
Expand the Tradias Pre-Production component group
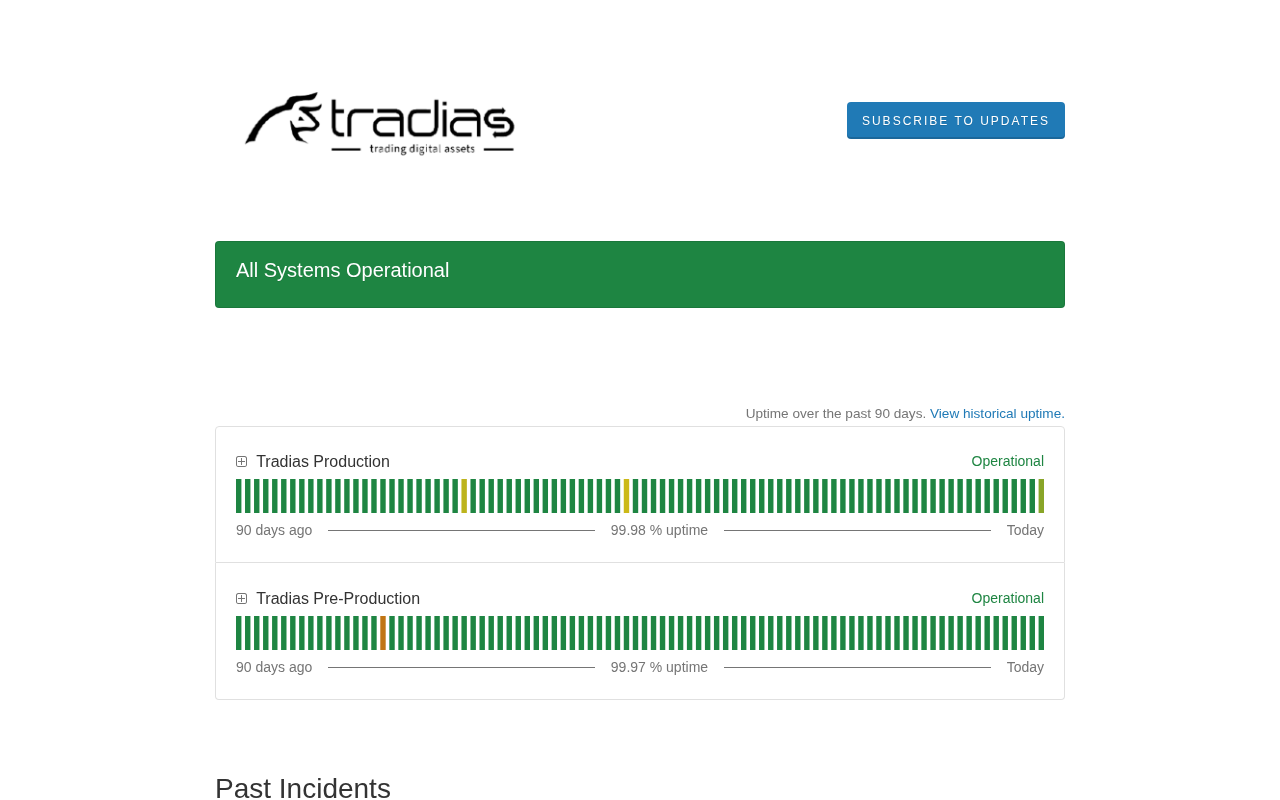(241, 599)
